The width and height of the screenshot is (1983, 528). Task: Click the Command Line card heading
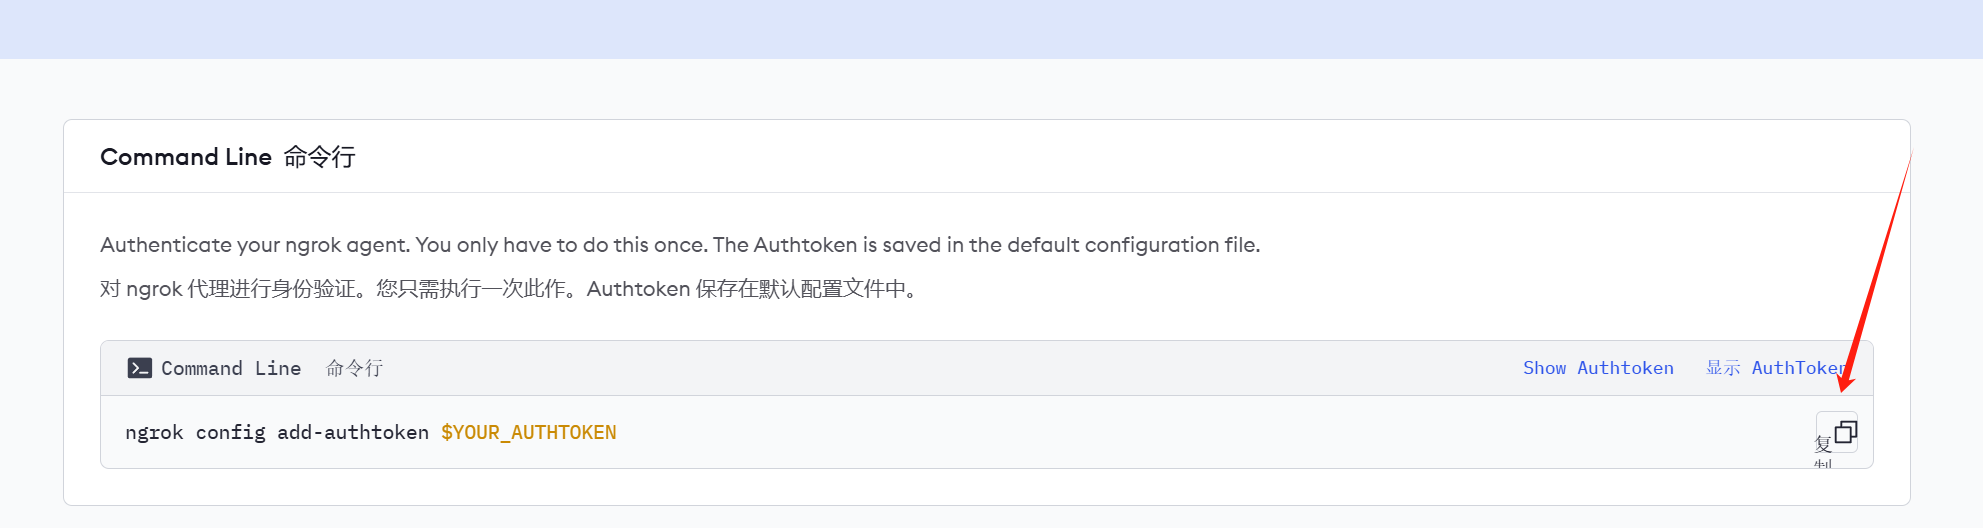point(186,157)
